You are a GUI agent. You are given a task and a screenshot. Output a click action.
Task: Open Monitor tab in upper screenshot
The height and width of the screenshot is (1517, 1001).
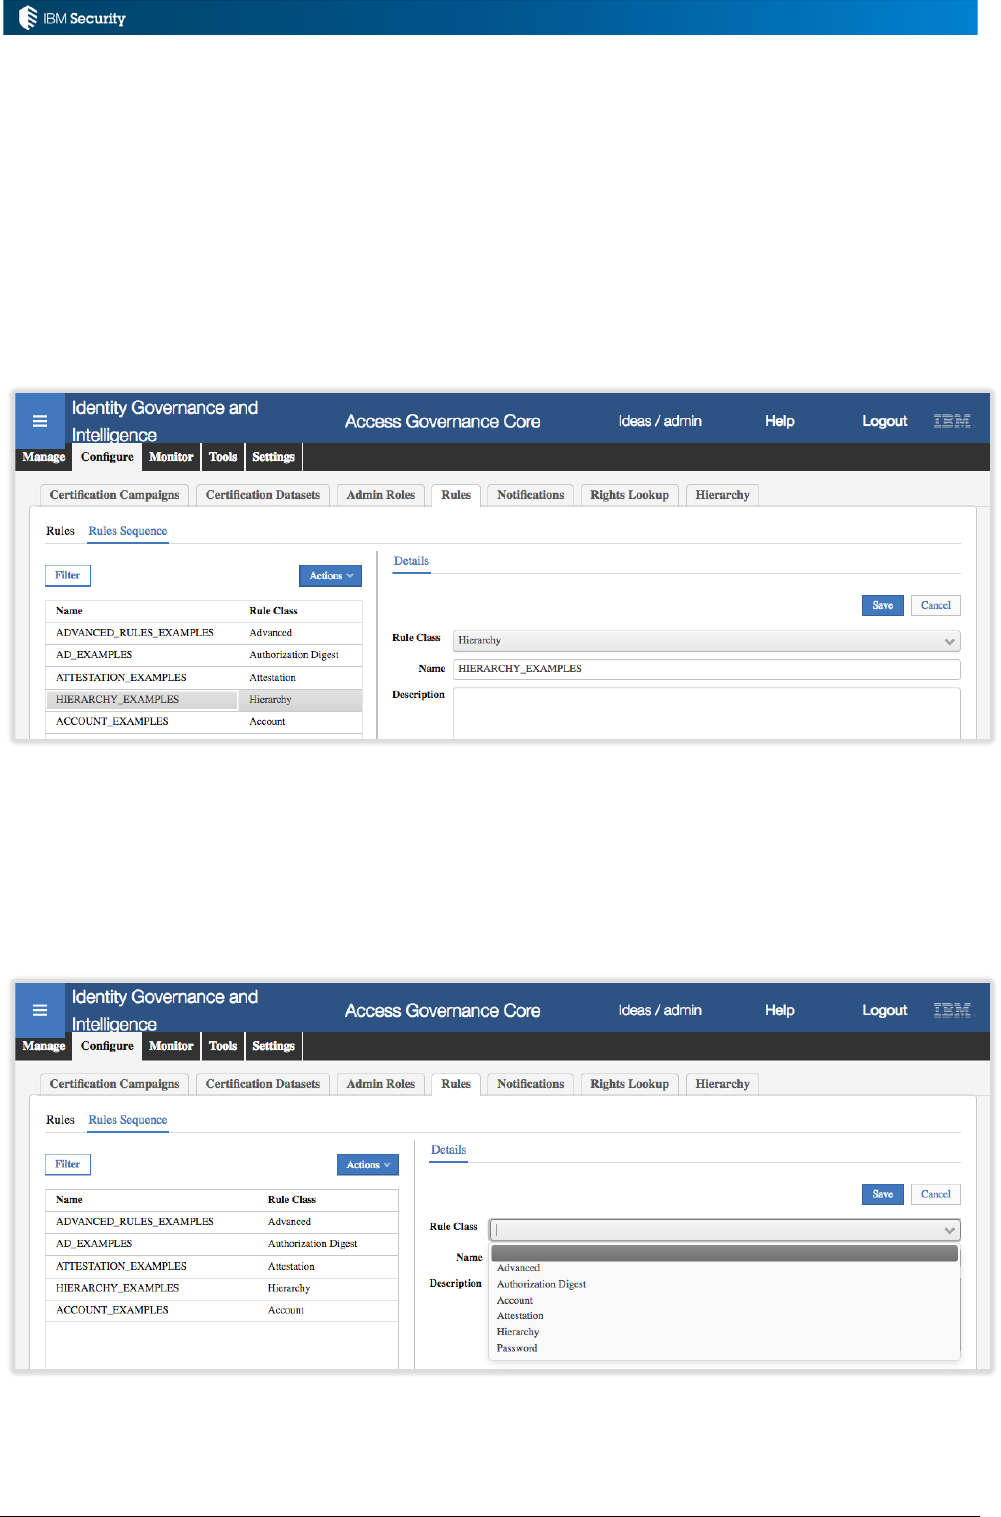(171, 457)
